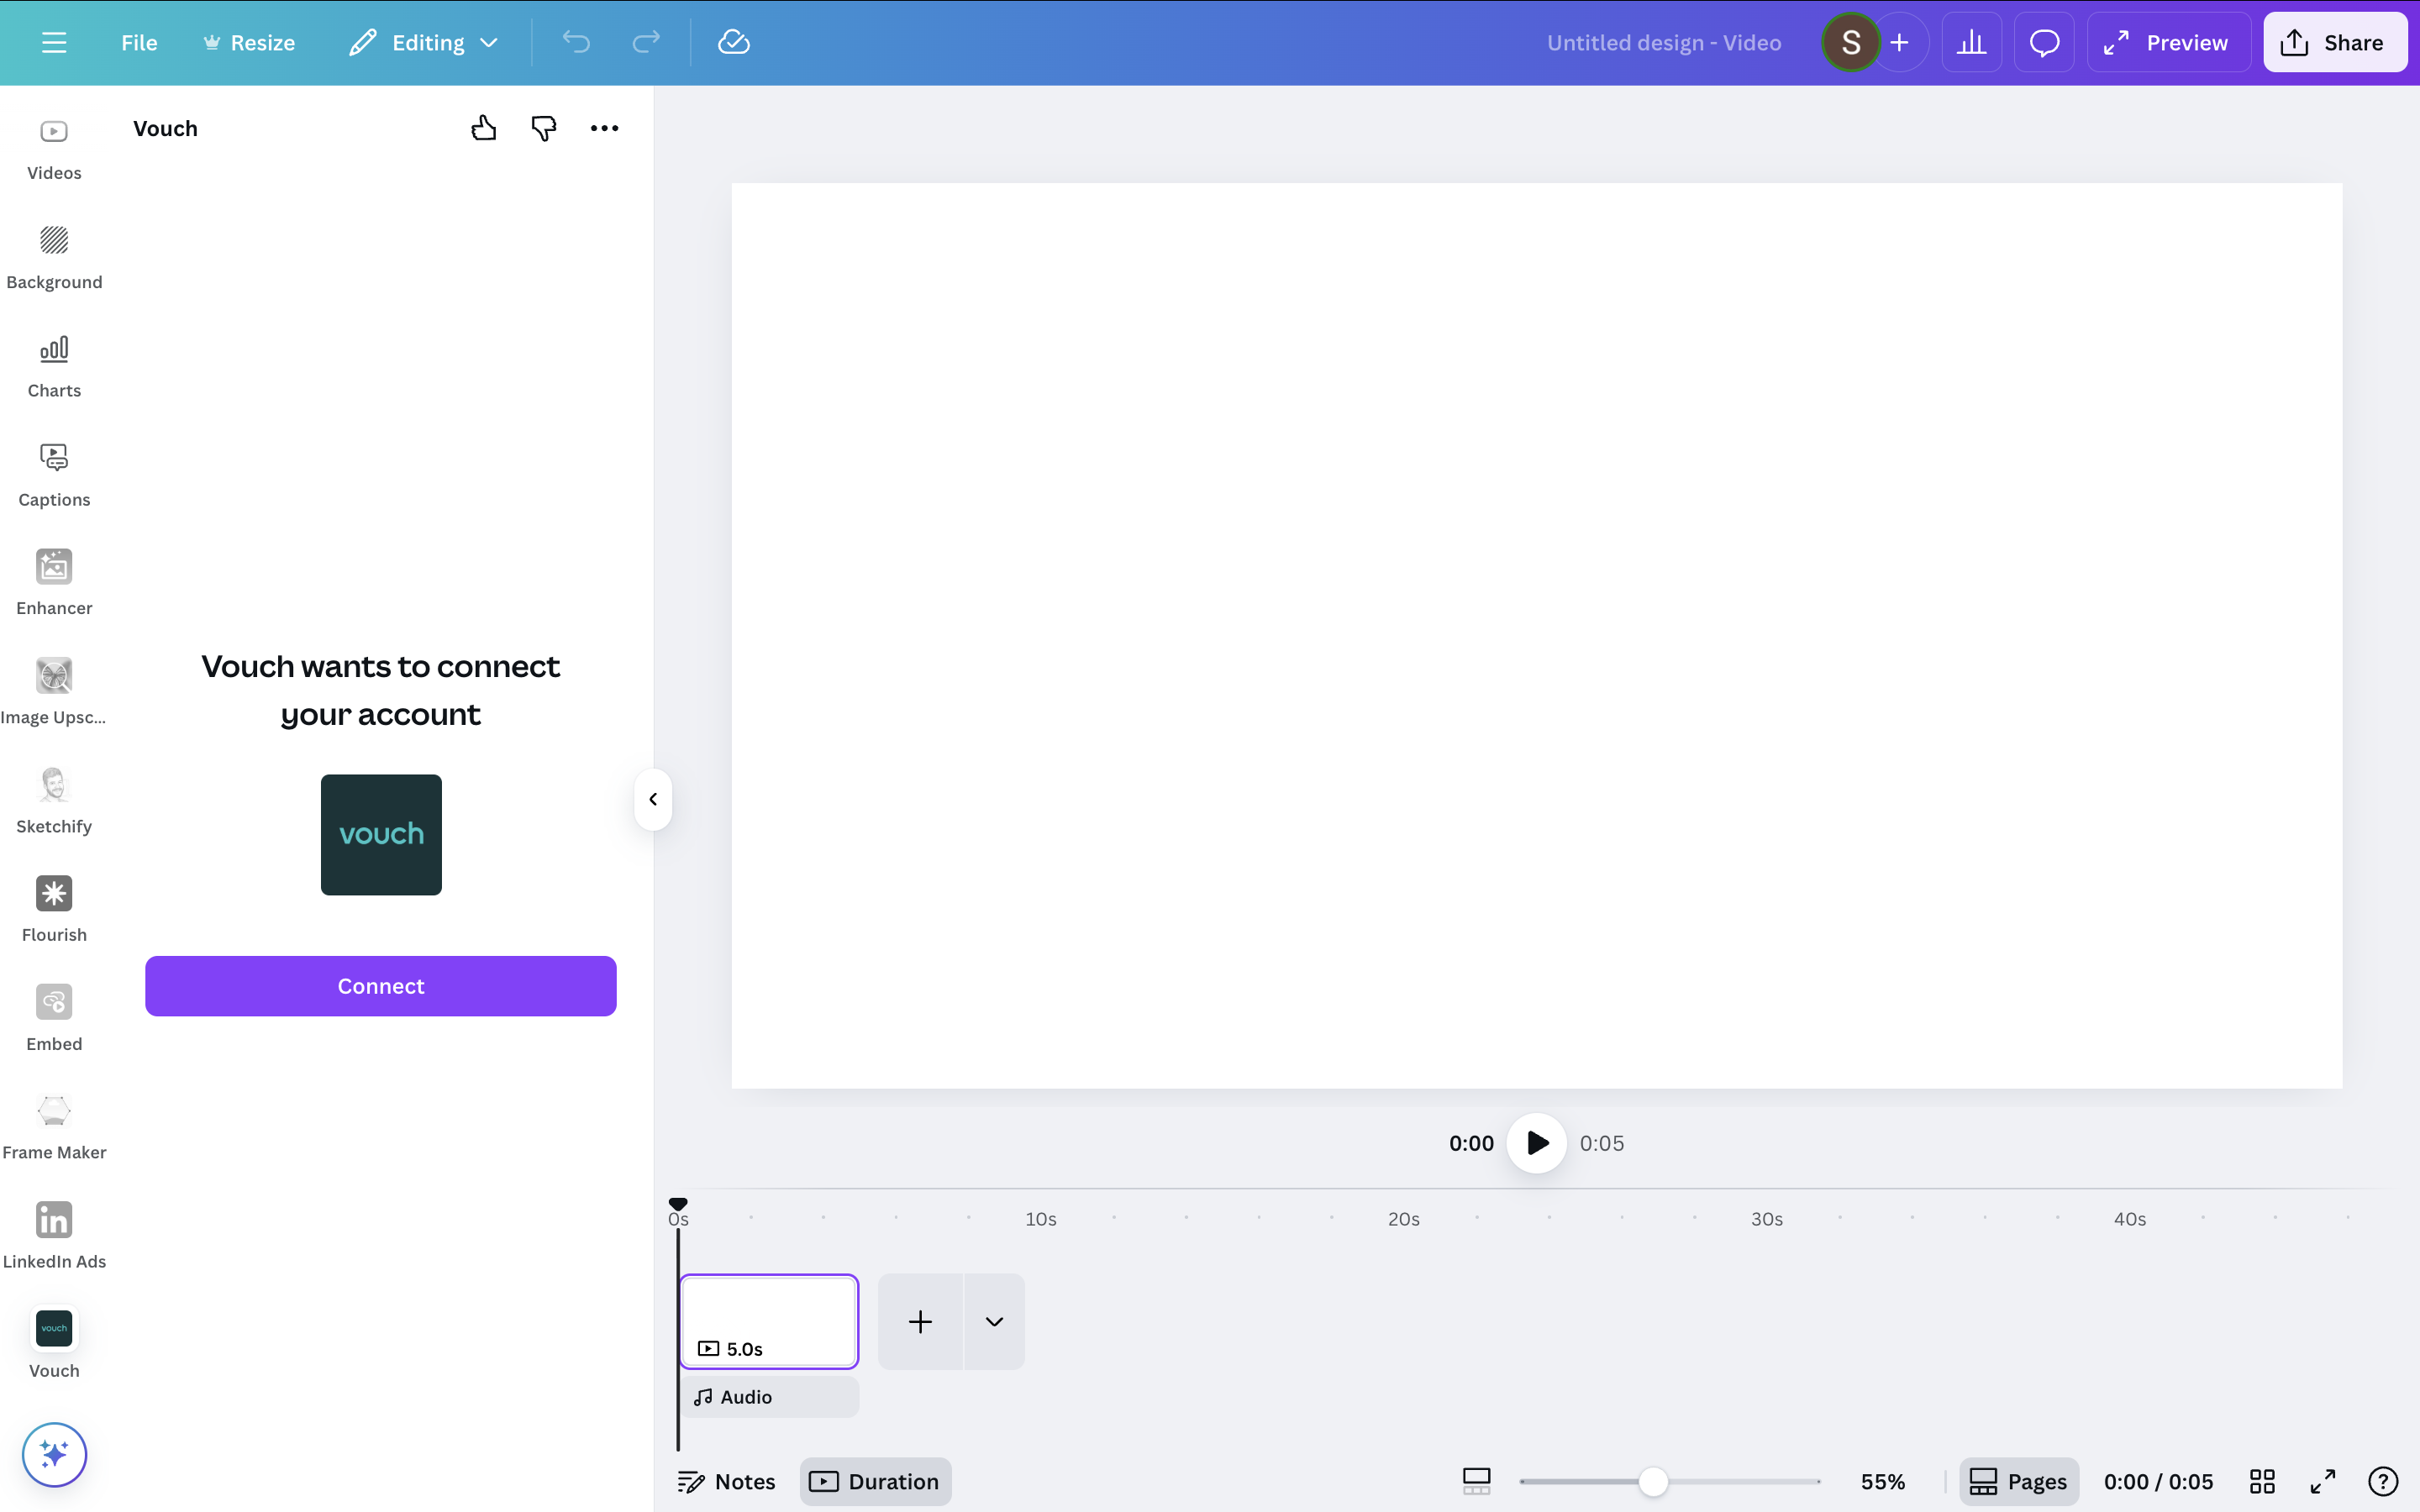This screenshot has height=1512, width=2420.
Task: Click the timeline playhead marker
Action: 678,1204
